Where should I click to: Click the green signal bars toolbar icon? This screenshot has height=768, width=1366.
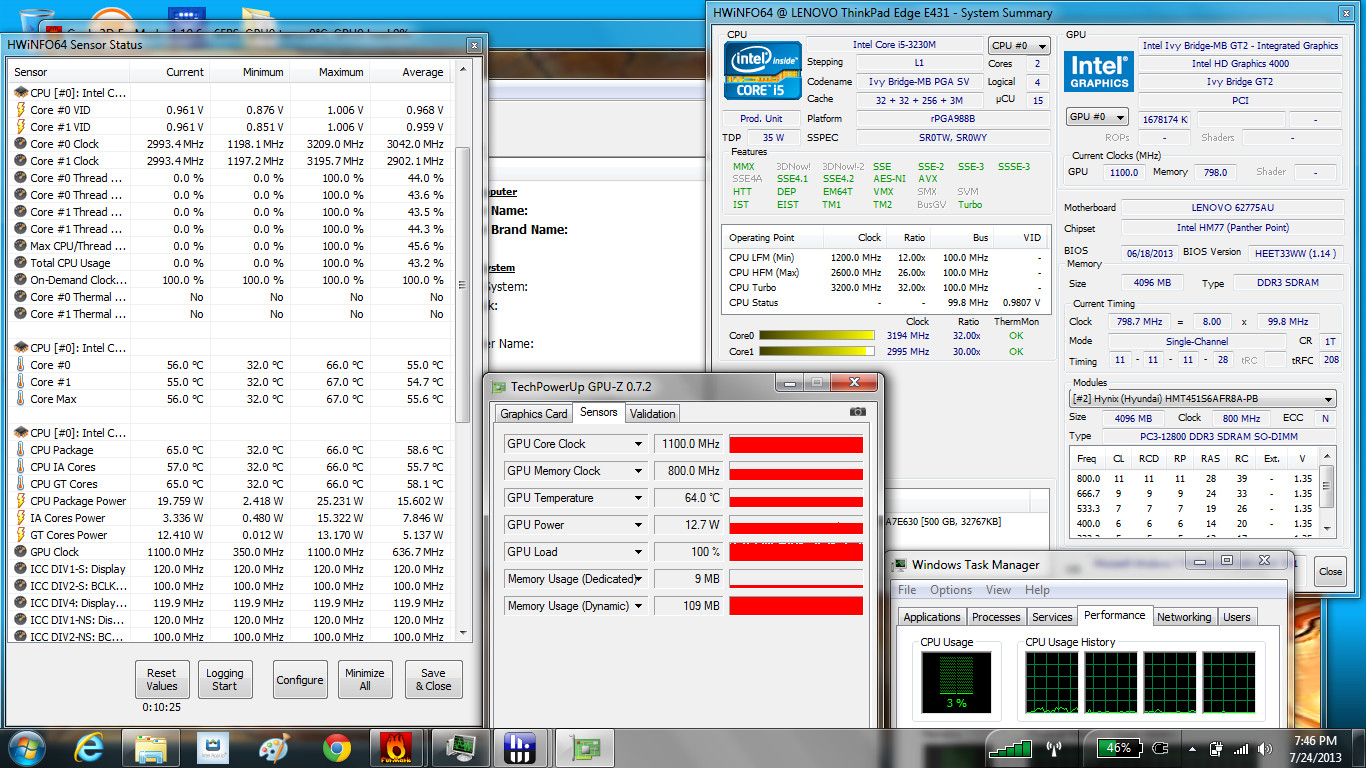1010,748
